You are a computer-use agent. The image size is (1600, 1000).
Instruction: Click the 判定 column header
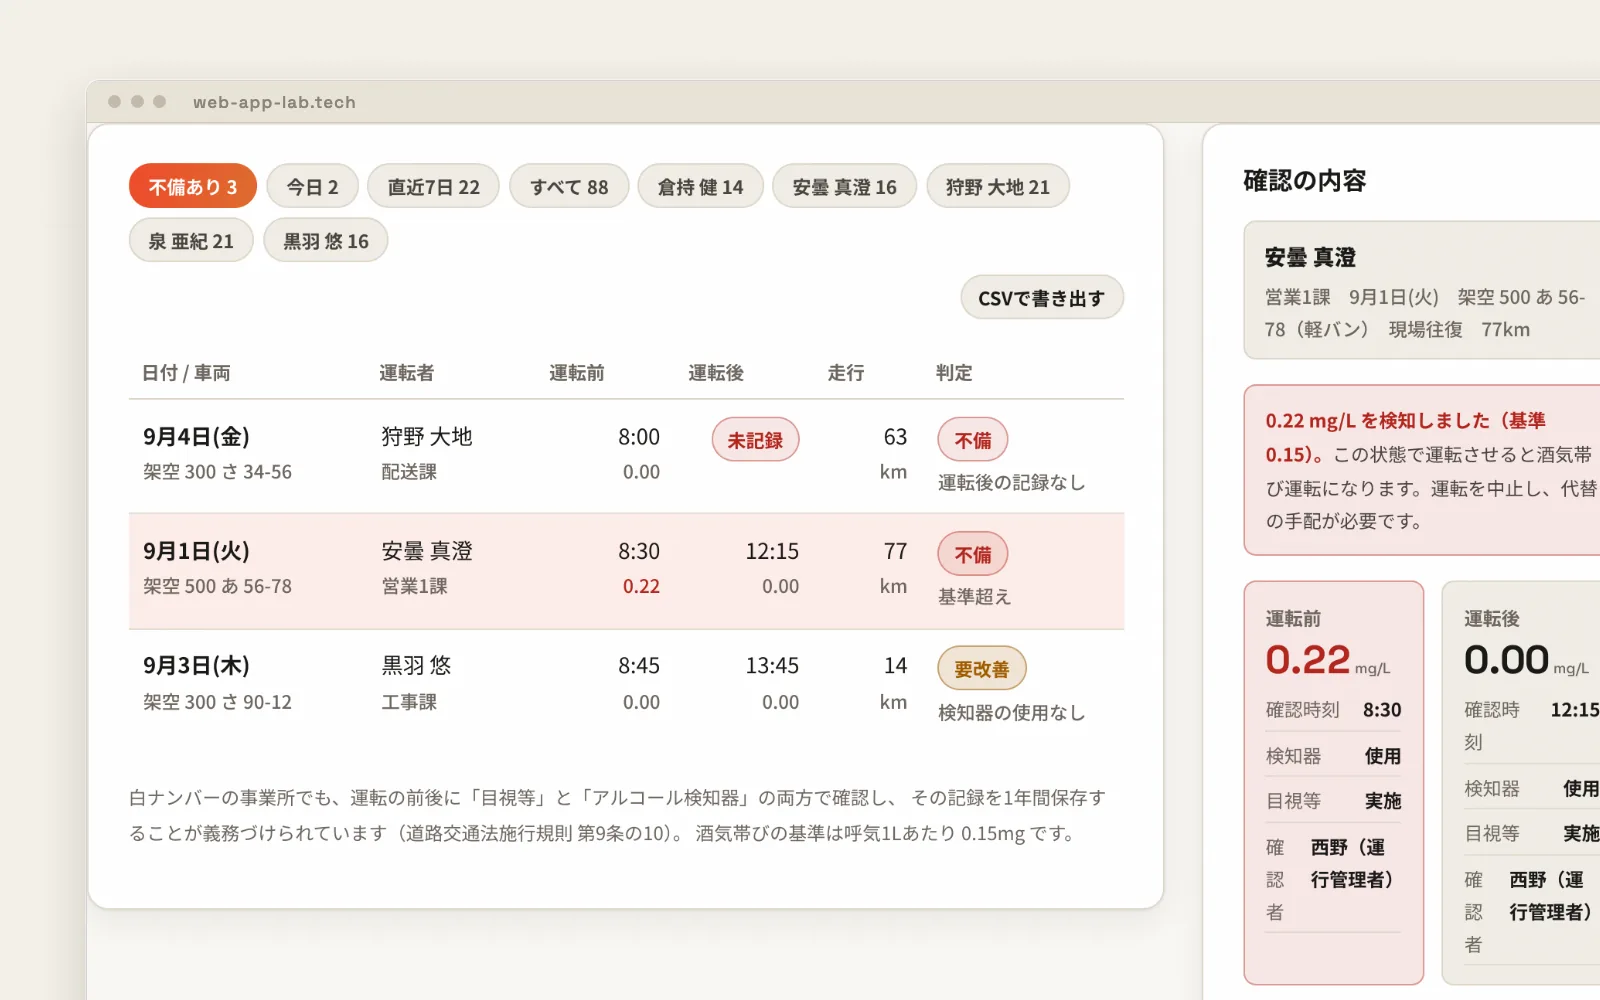pyautogui.click(x=954, y=372)
